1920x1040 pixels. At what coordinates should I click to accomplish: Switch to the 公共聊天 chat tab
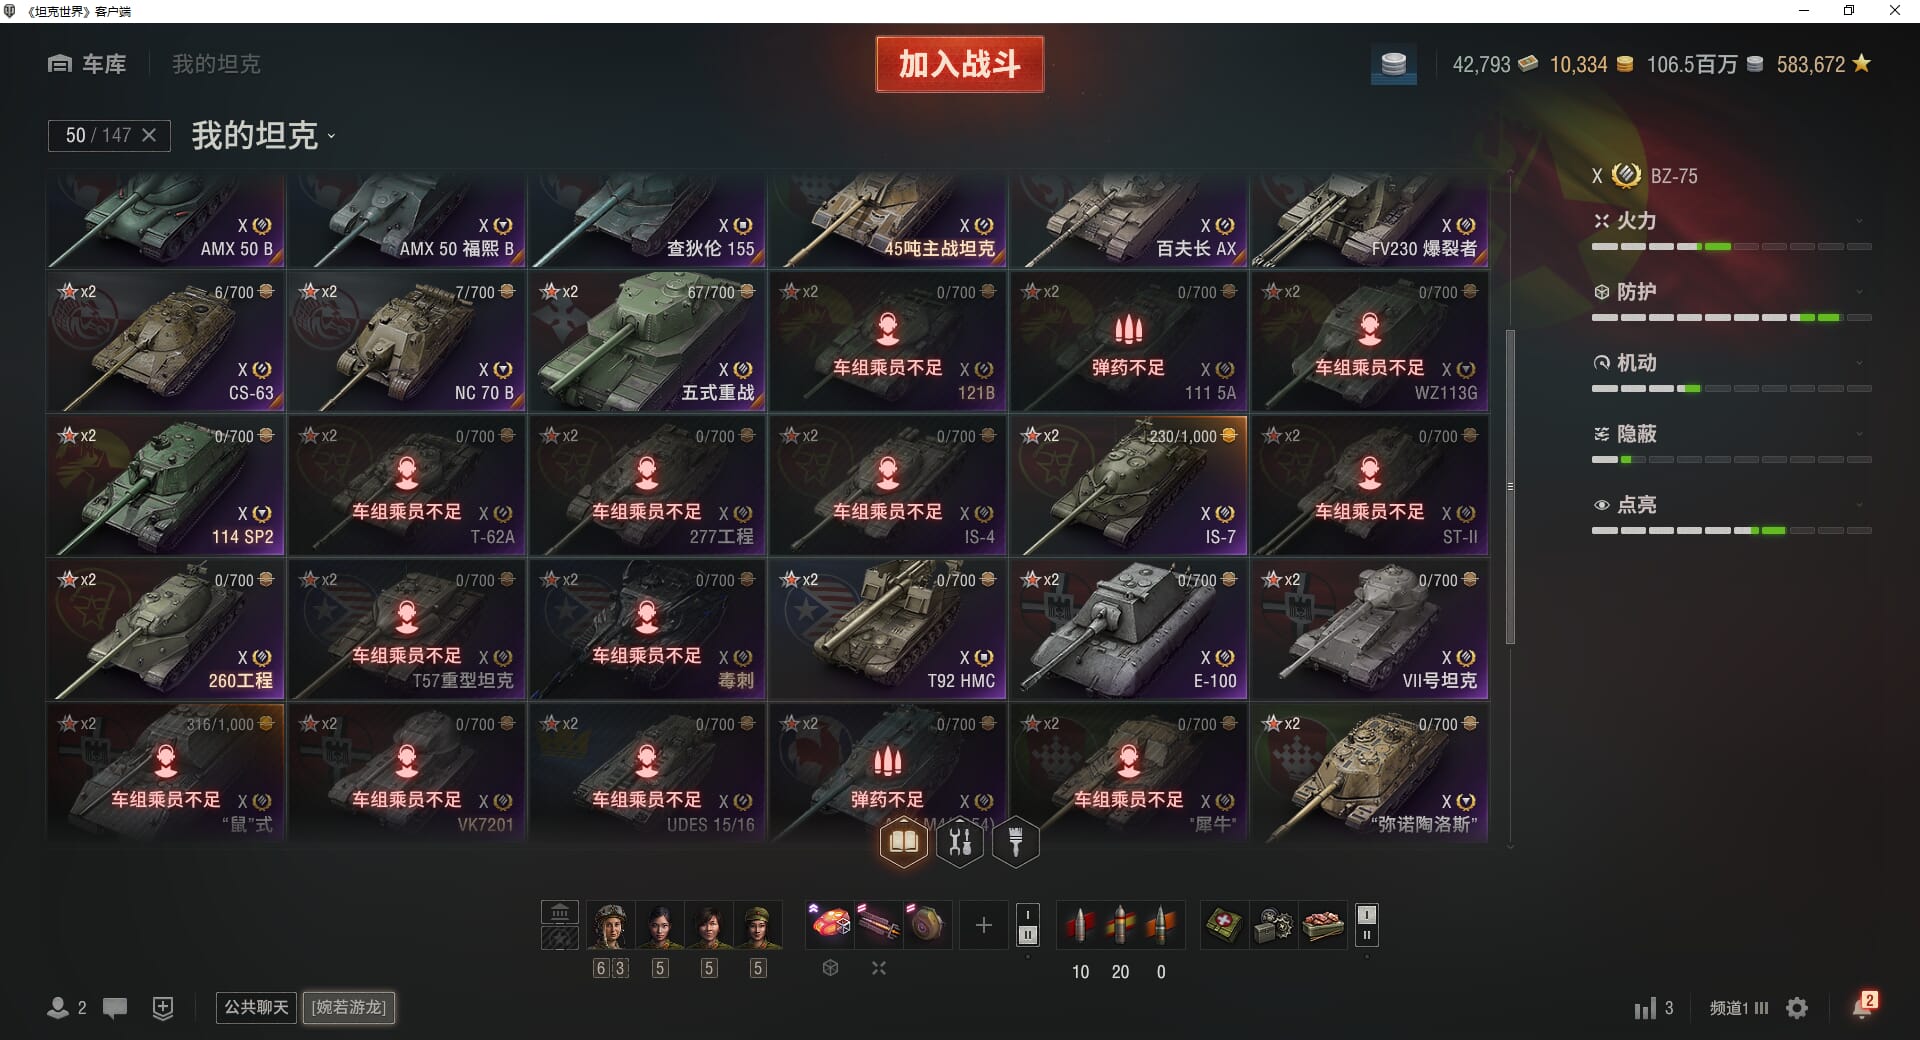click(x=256, y=1007)
